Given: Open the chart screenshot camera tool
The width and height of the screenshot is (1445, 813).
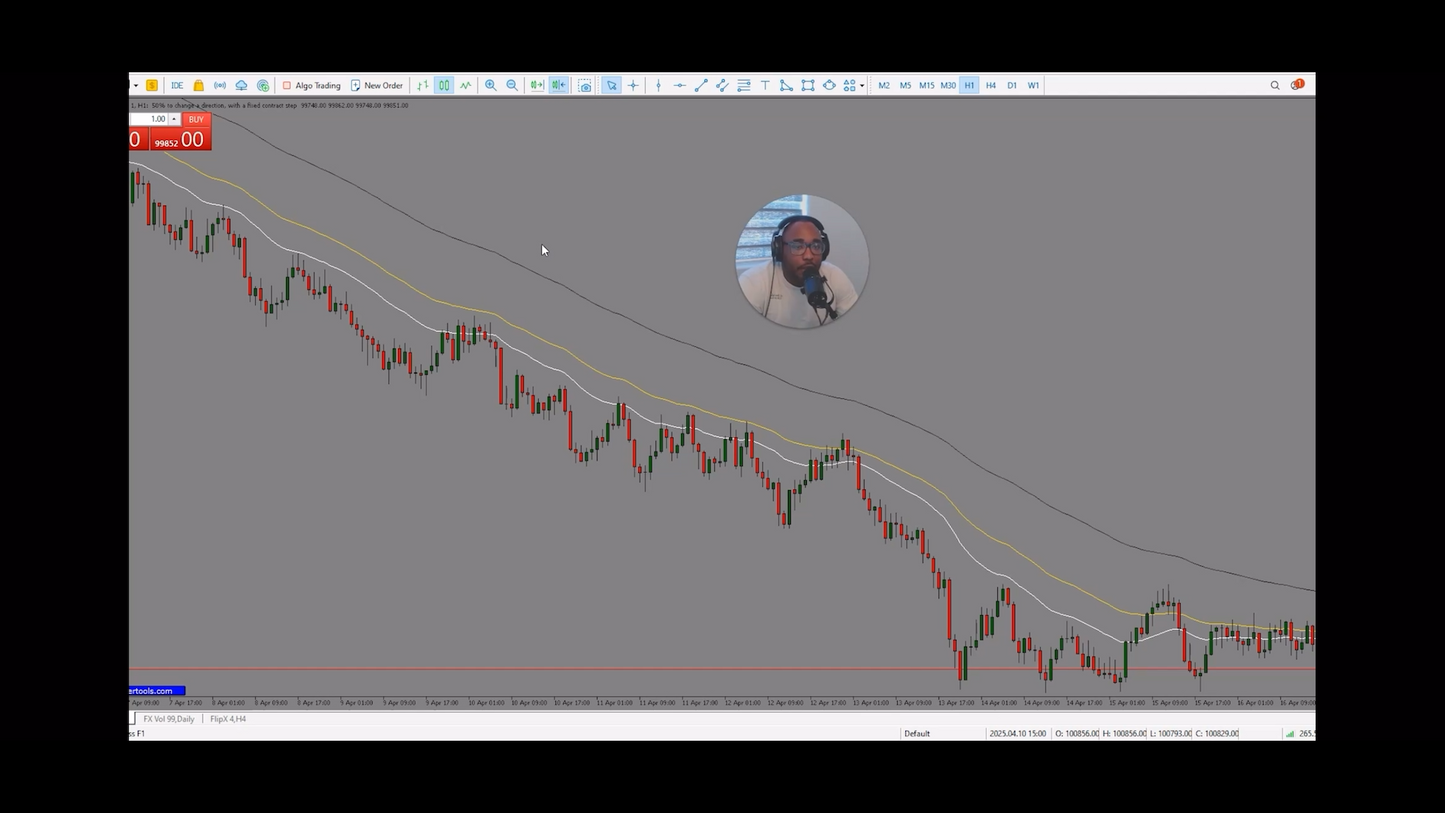Looking at the screenshot, I should pyautogui.click(x=584, y=85).
